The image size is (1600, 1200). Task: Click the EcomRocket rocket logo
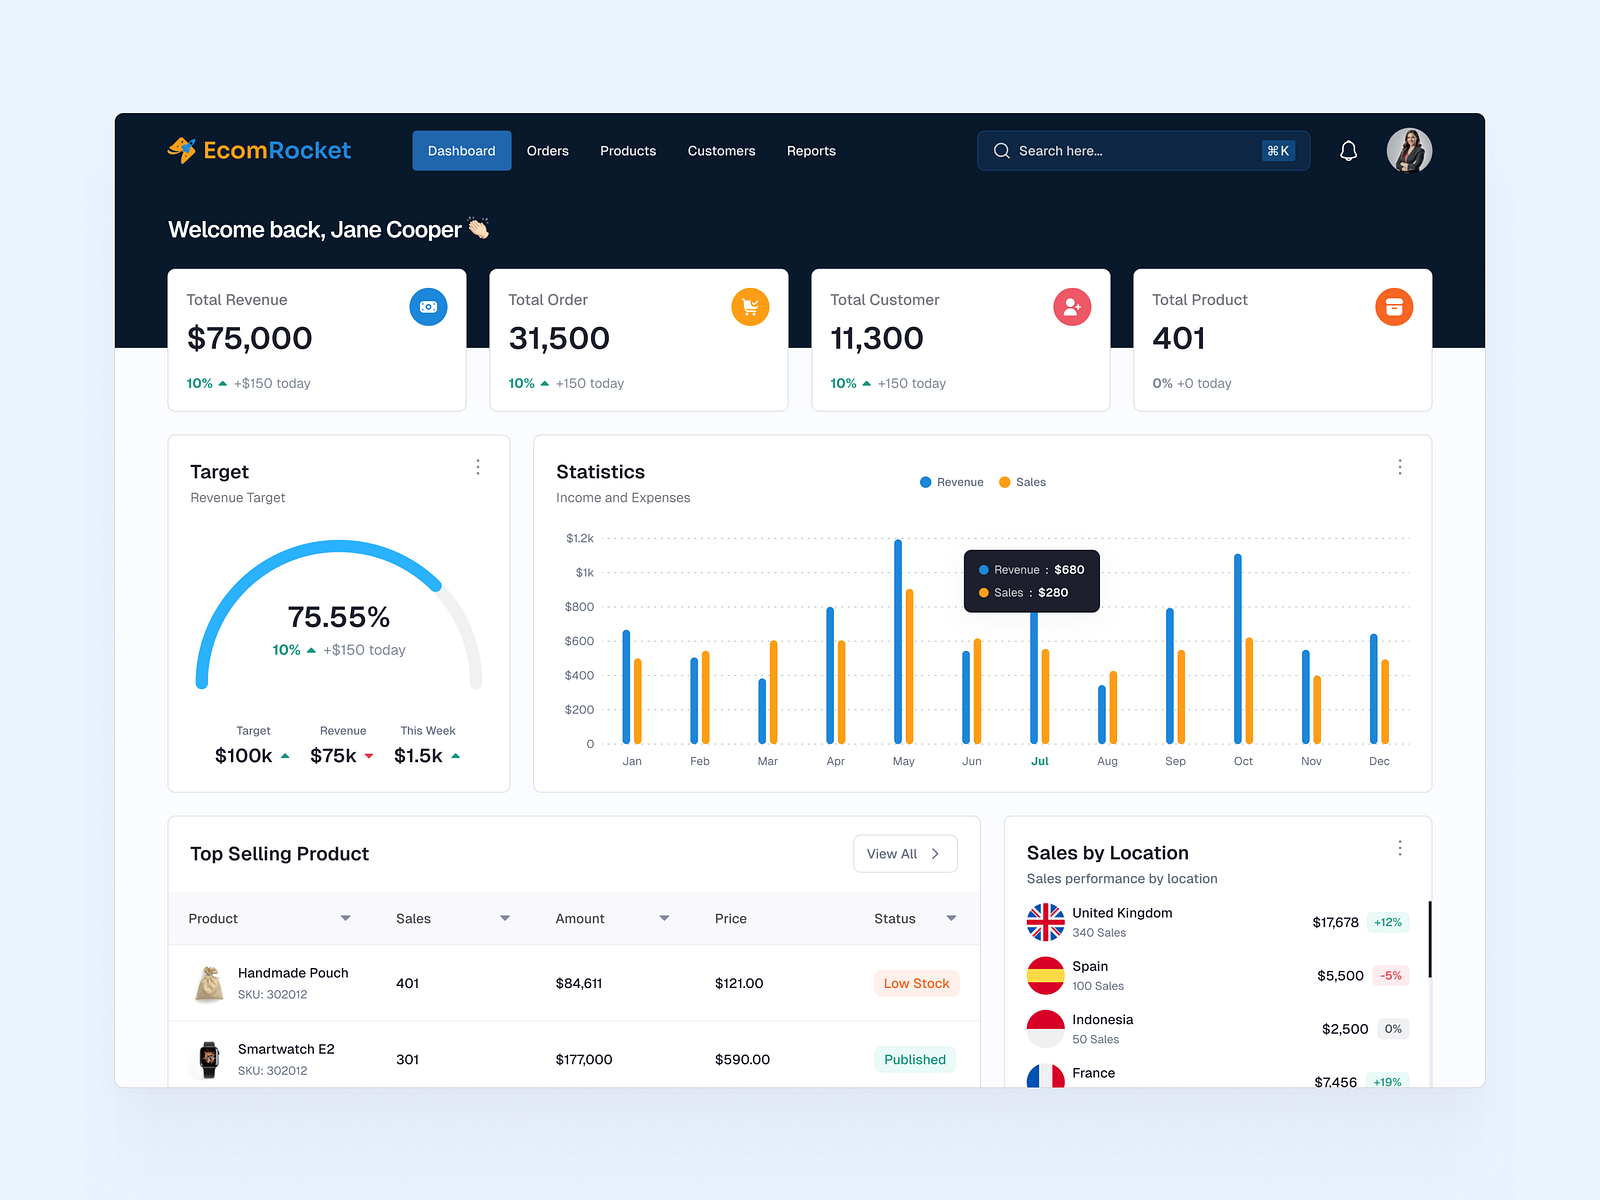(x=183, y=150)
